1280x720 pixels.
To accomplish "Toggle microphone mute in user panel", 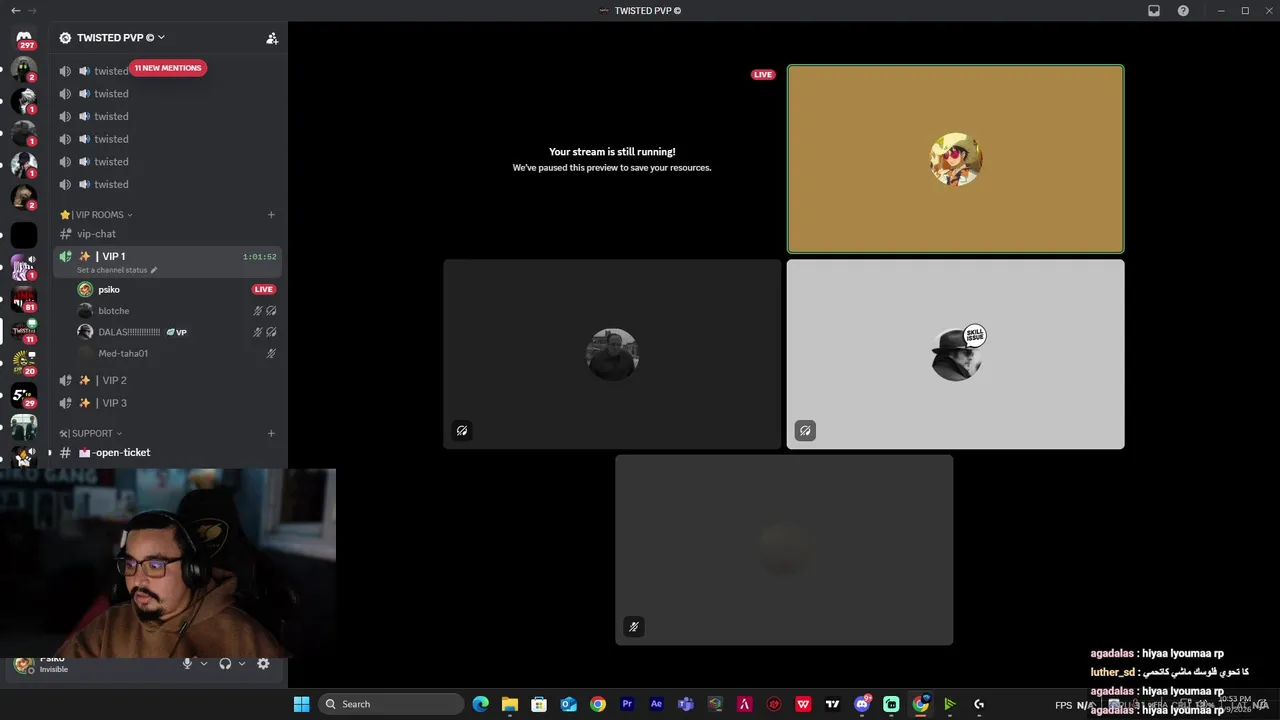I will pos(186,663).
